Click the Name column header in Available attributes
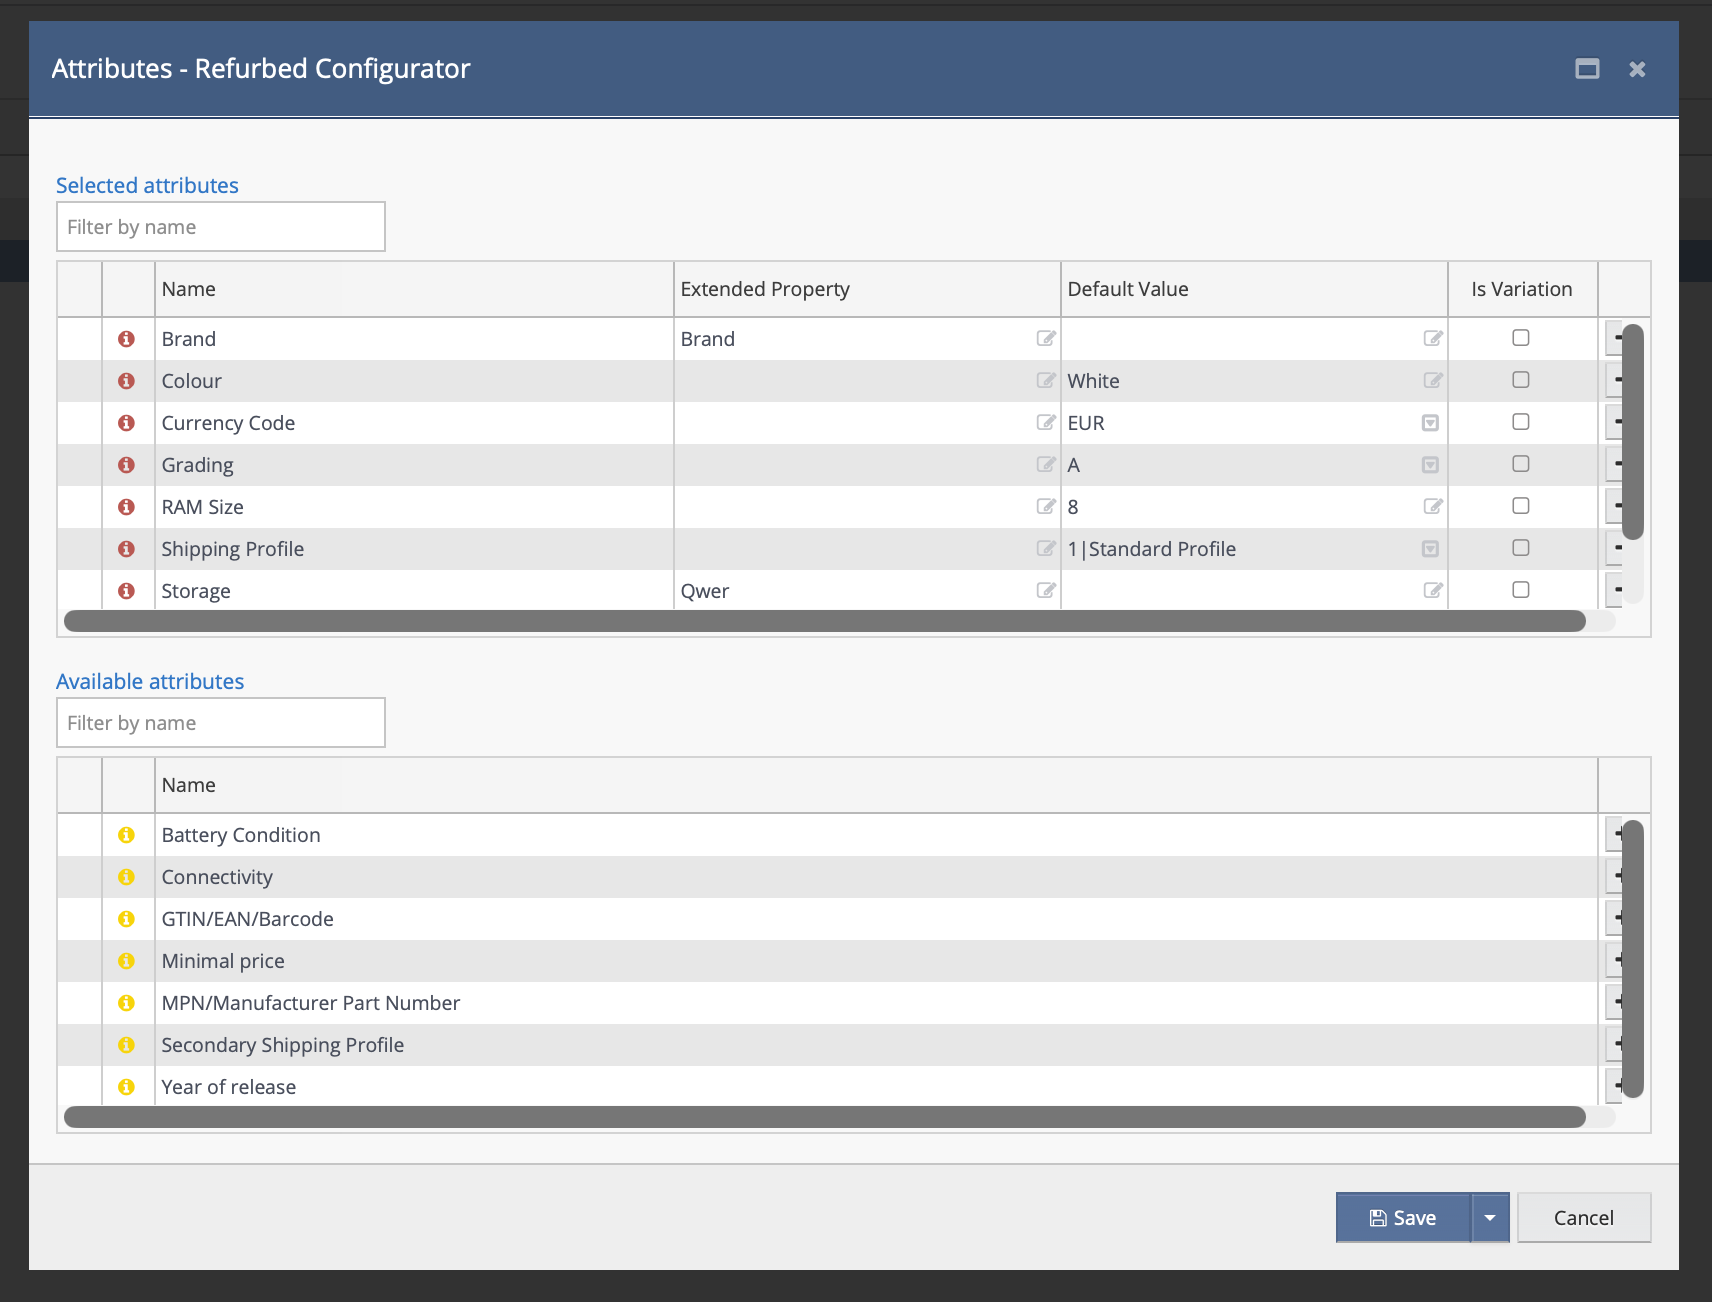 click(x=876, y=785)
